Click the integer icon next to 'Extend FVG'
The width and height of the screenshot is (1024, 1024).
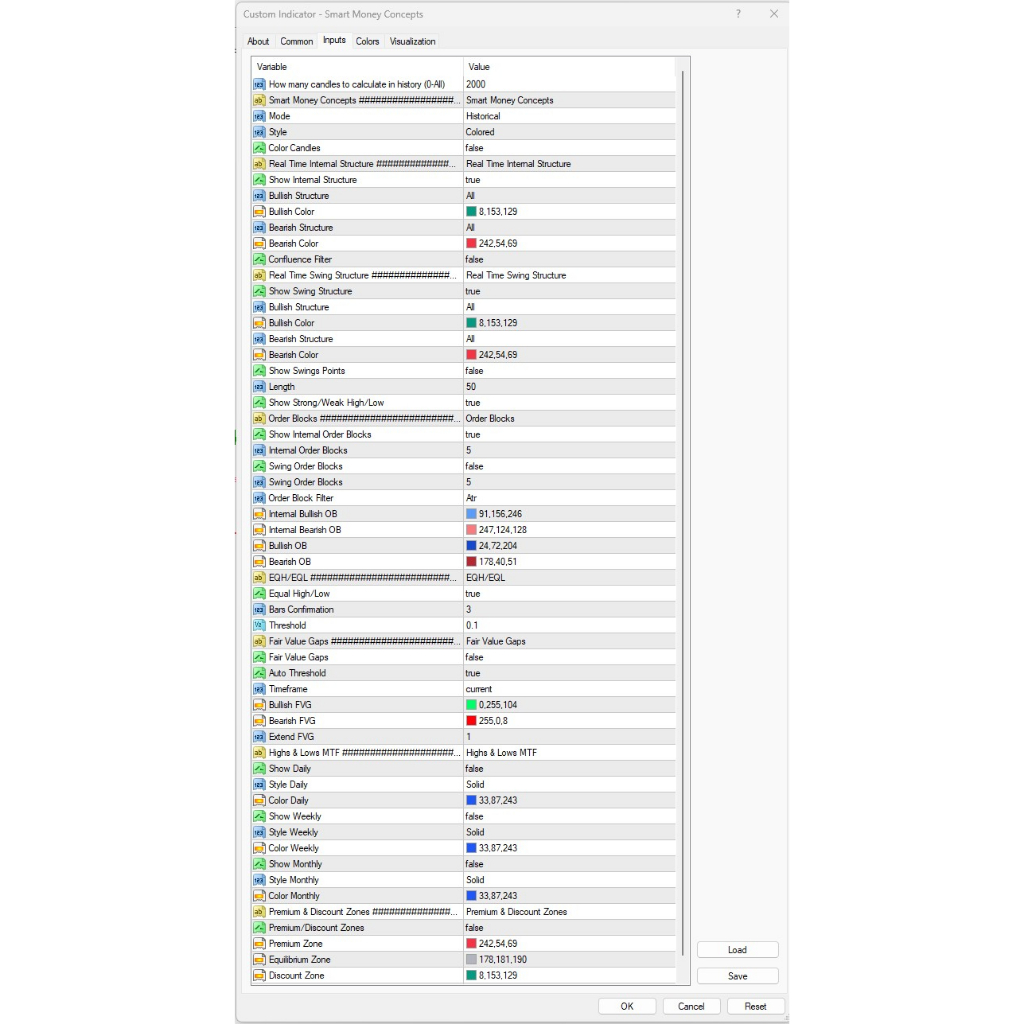[x=259, y=737]
